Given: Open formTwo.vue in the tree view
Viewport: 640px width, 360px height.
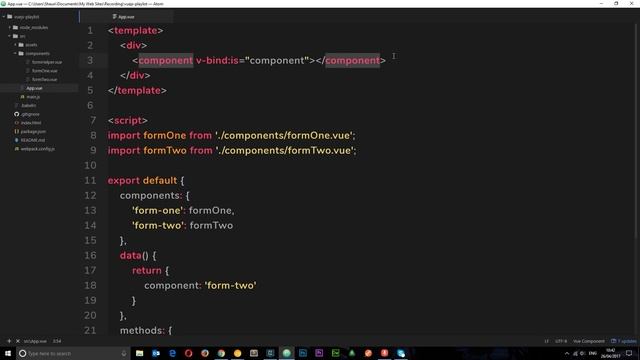Looking at the screenshot, I should [x=44, y=79].
